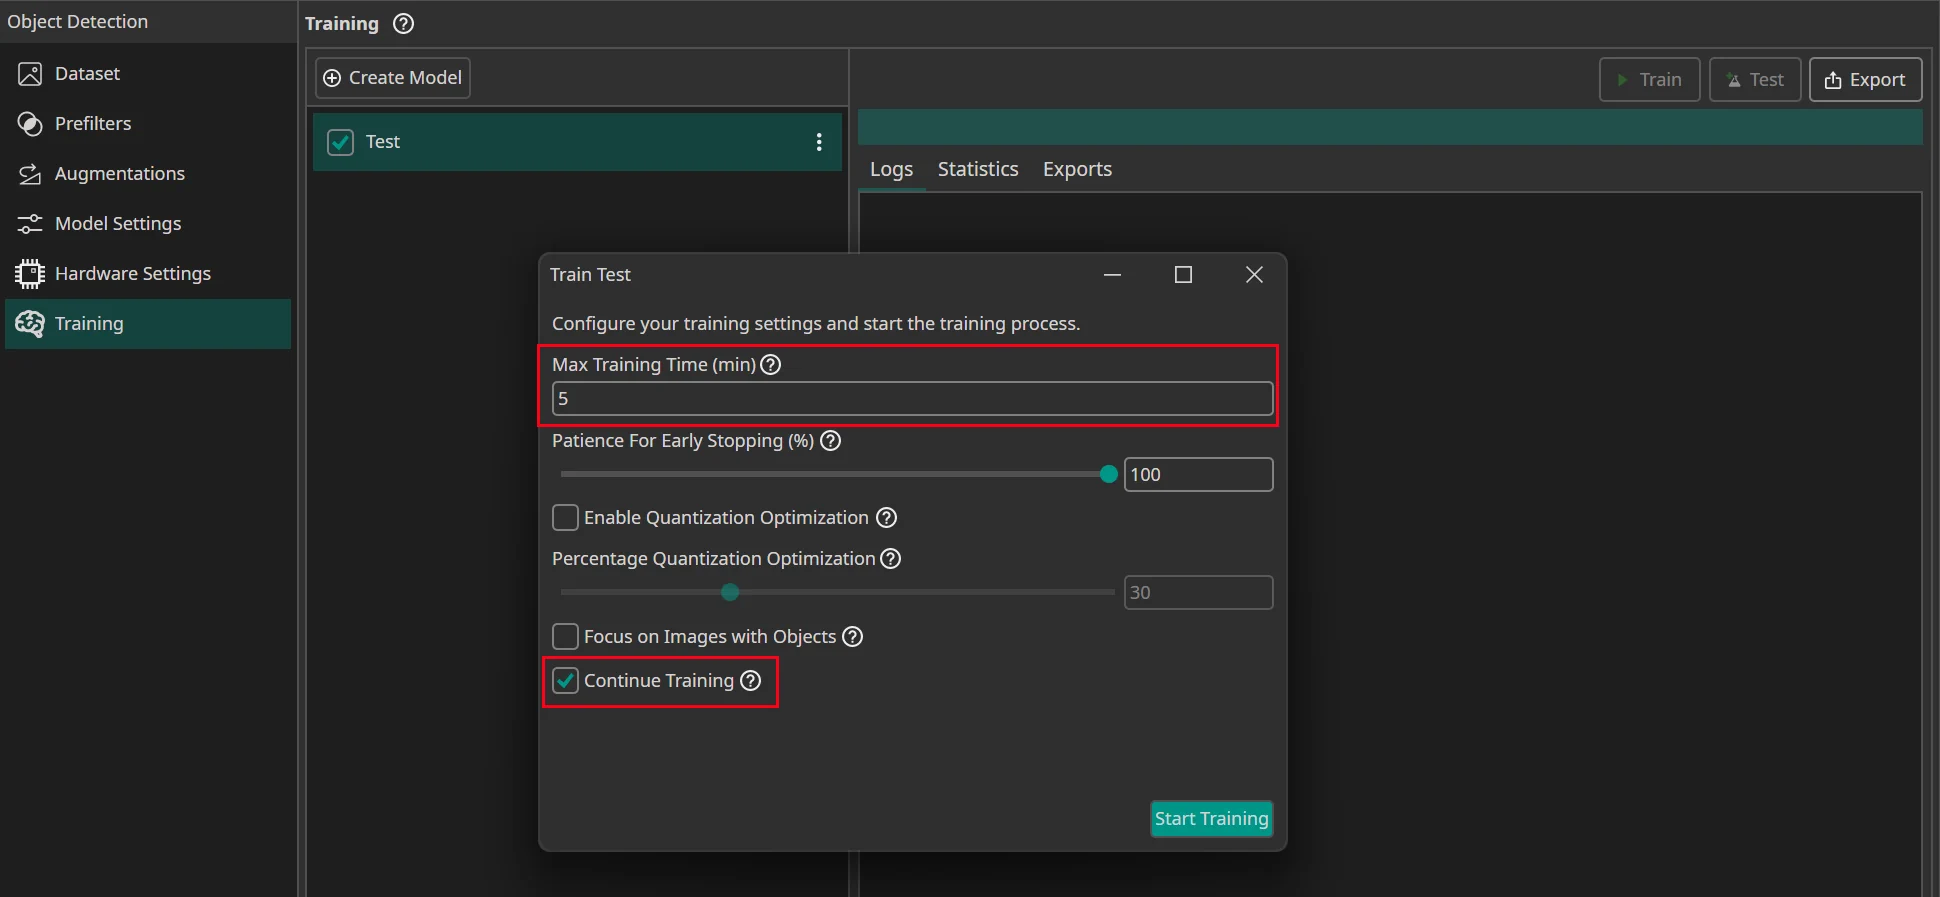The image size is (1940, 897).
Task: Switch to the Statistics tab
Action: 977,170
